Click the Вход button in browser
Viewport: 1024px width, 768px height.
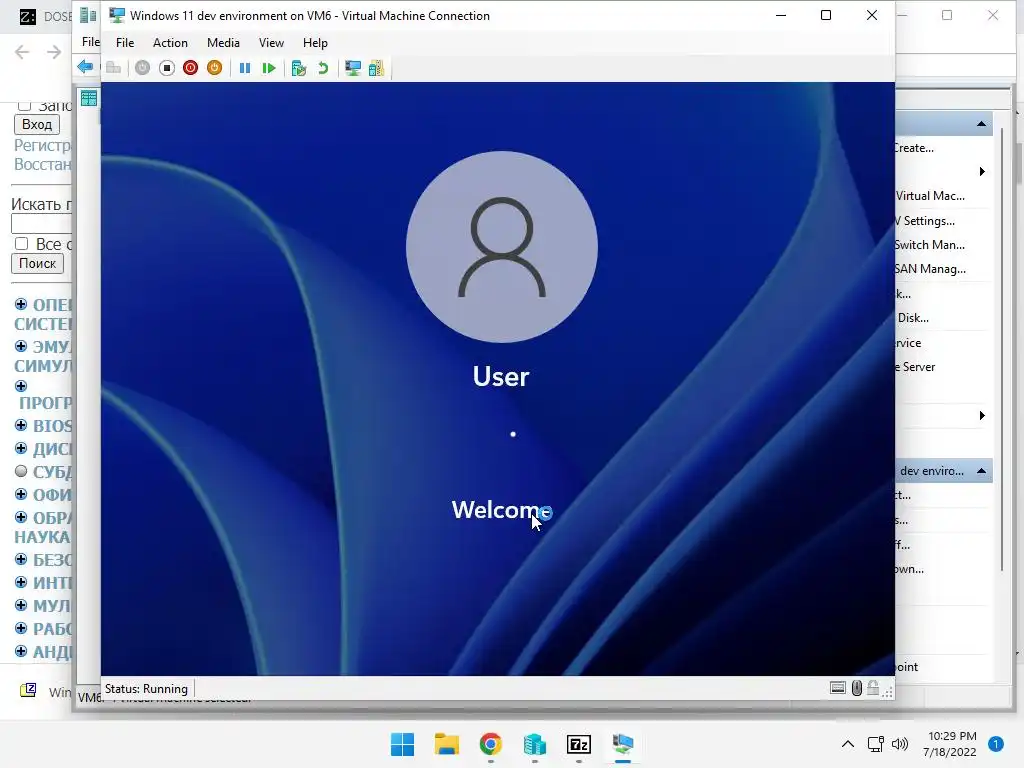[x=37, y=124]
